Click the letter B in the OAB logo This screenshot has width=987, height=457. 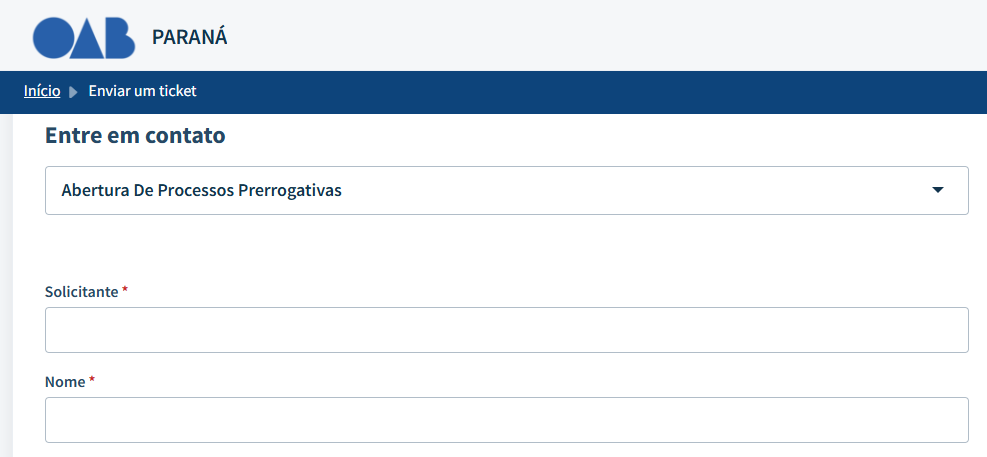(118, 37)
